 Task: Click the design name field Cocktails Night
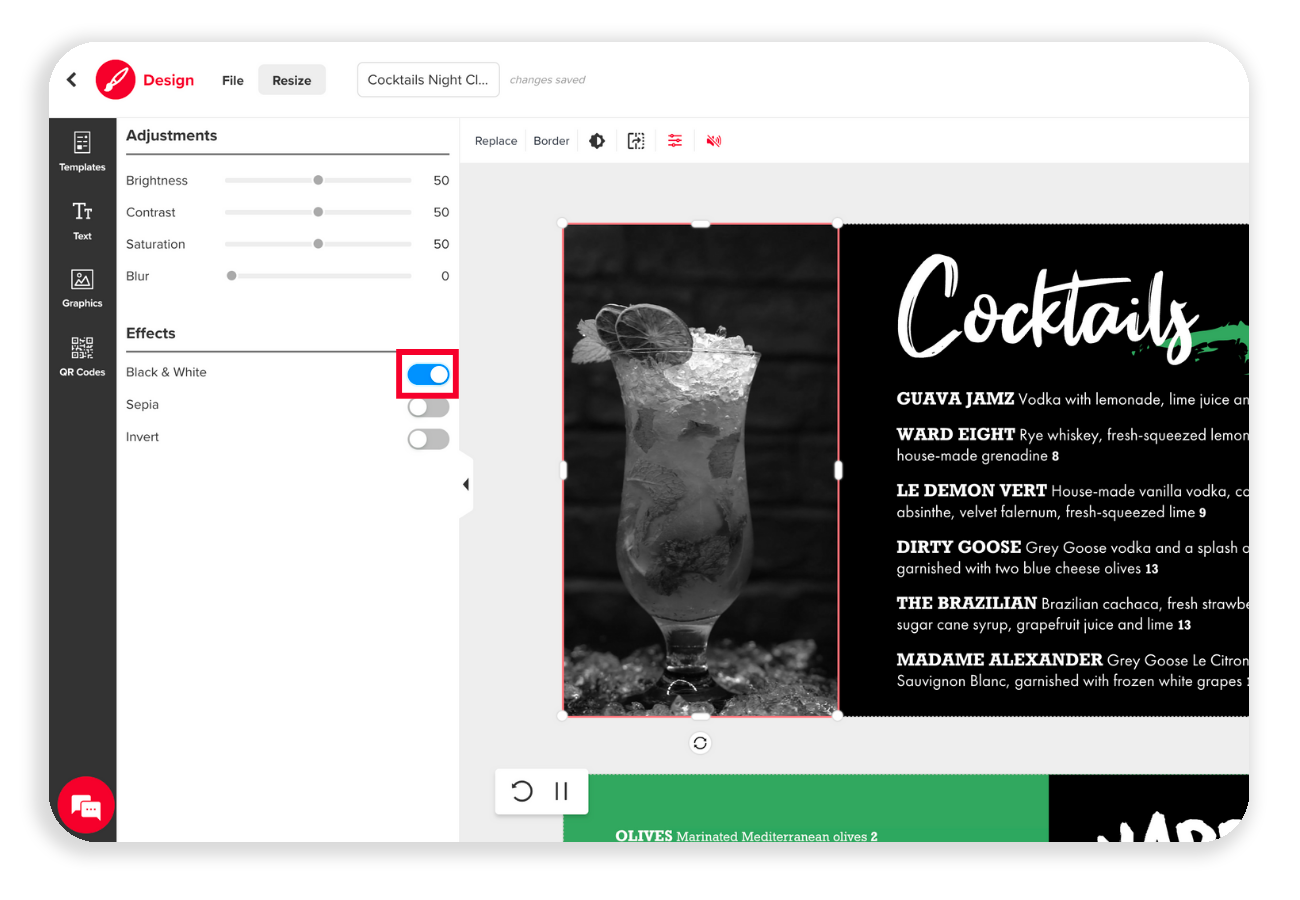(x=428, y=80)
